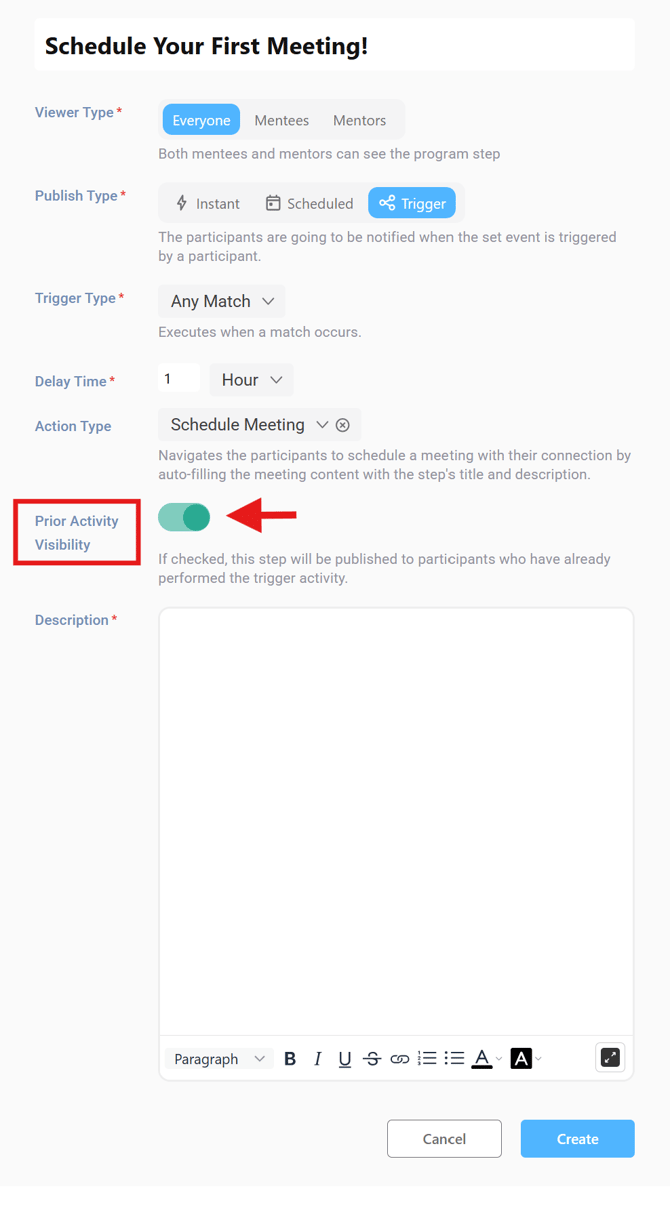Click the Delay Time input field
670x1220 pixels.
(178, 377)
